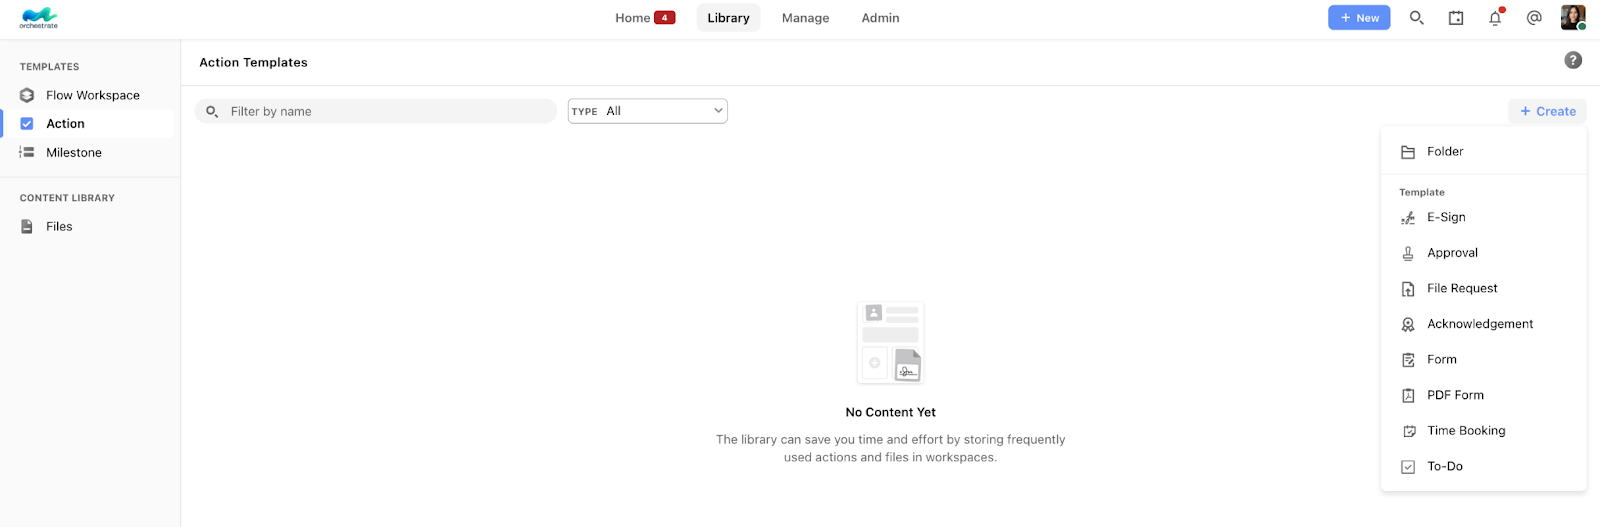Viewport: 1600px width, 527px height.
Task: Click the mentions @ icon
Action: pos(1534,18)
